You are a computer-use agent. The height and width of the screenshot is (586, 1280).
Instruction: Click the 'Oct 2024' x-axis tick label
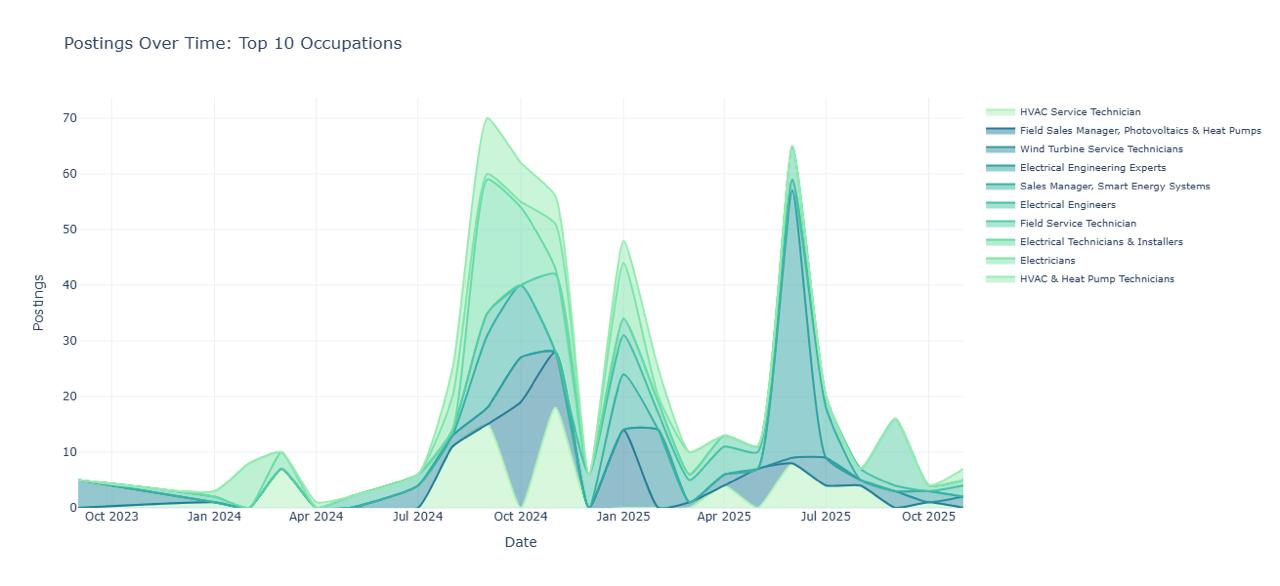click(x=520, y=517)
